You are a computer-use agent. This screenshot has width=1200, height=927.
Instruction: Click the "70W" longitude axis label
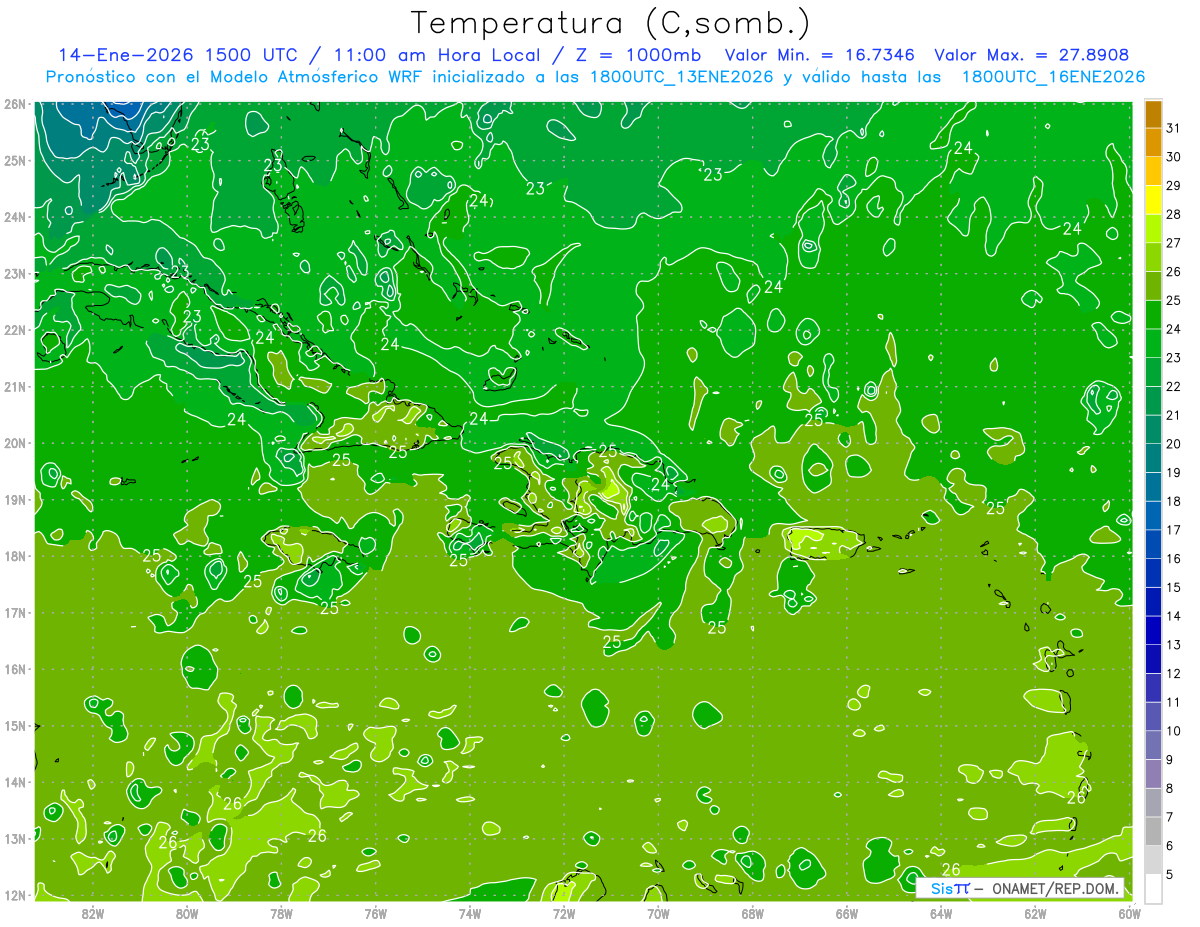click(658, 912)
